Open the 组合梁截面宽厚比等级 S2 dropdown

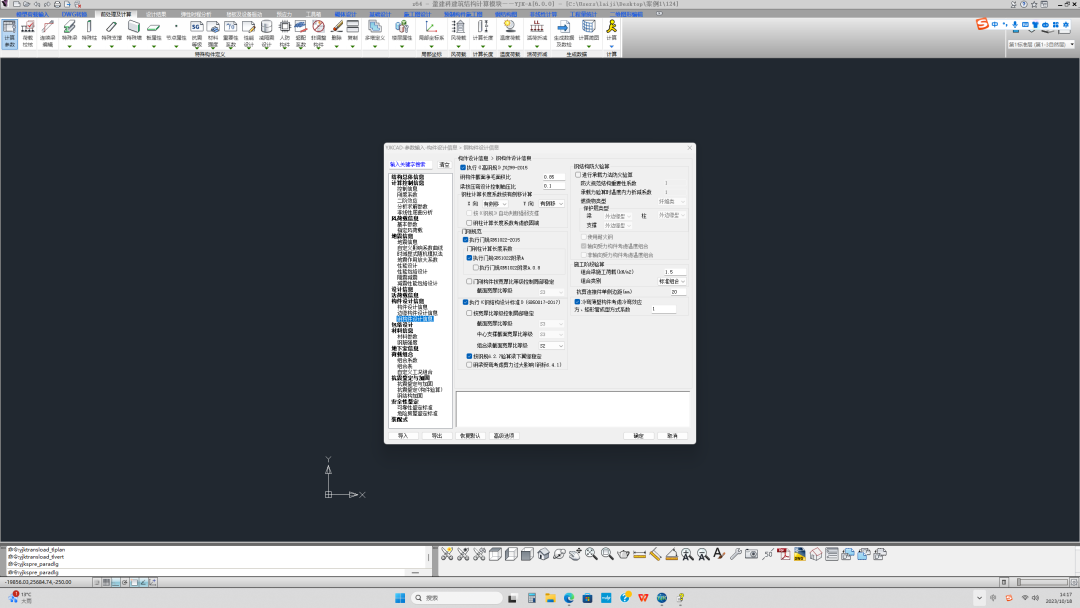552,346
